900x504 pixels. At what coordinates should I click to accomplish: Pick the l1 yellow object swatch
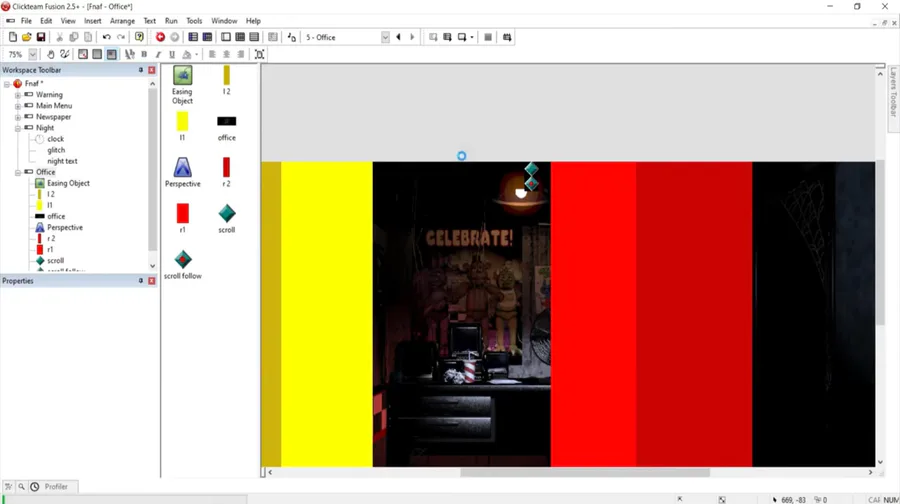(x=182, y=122)
